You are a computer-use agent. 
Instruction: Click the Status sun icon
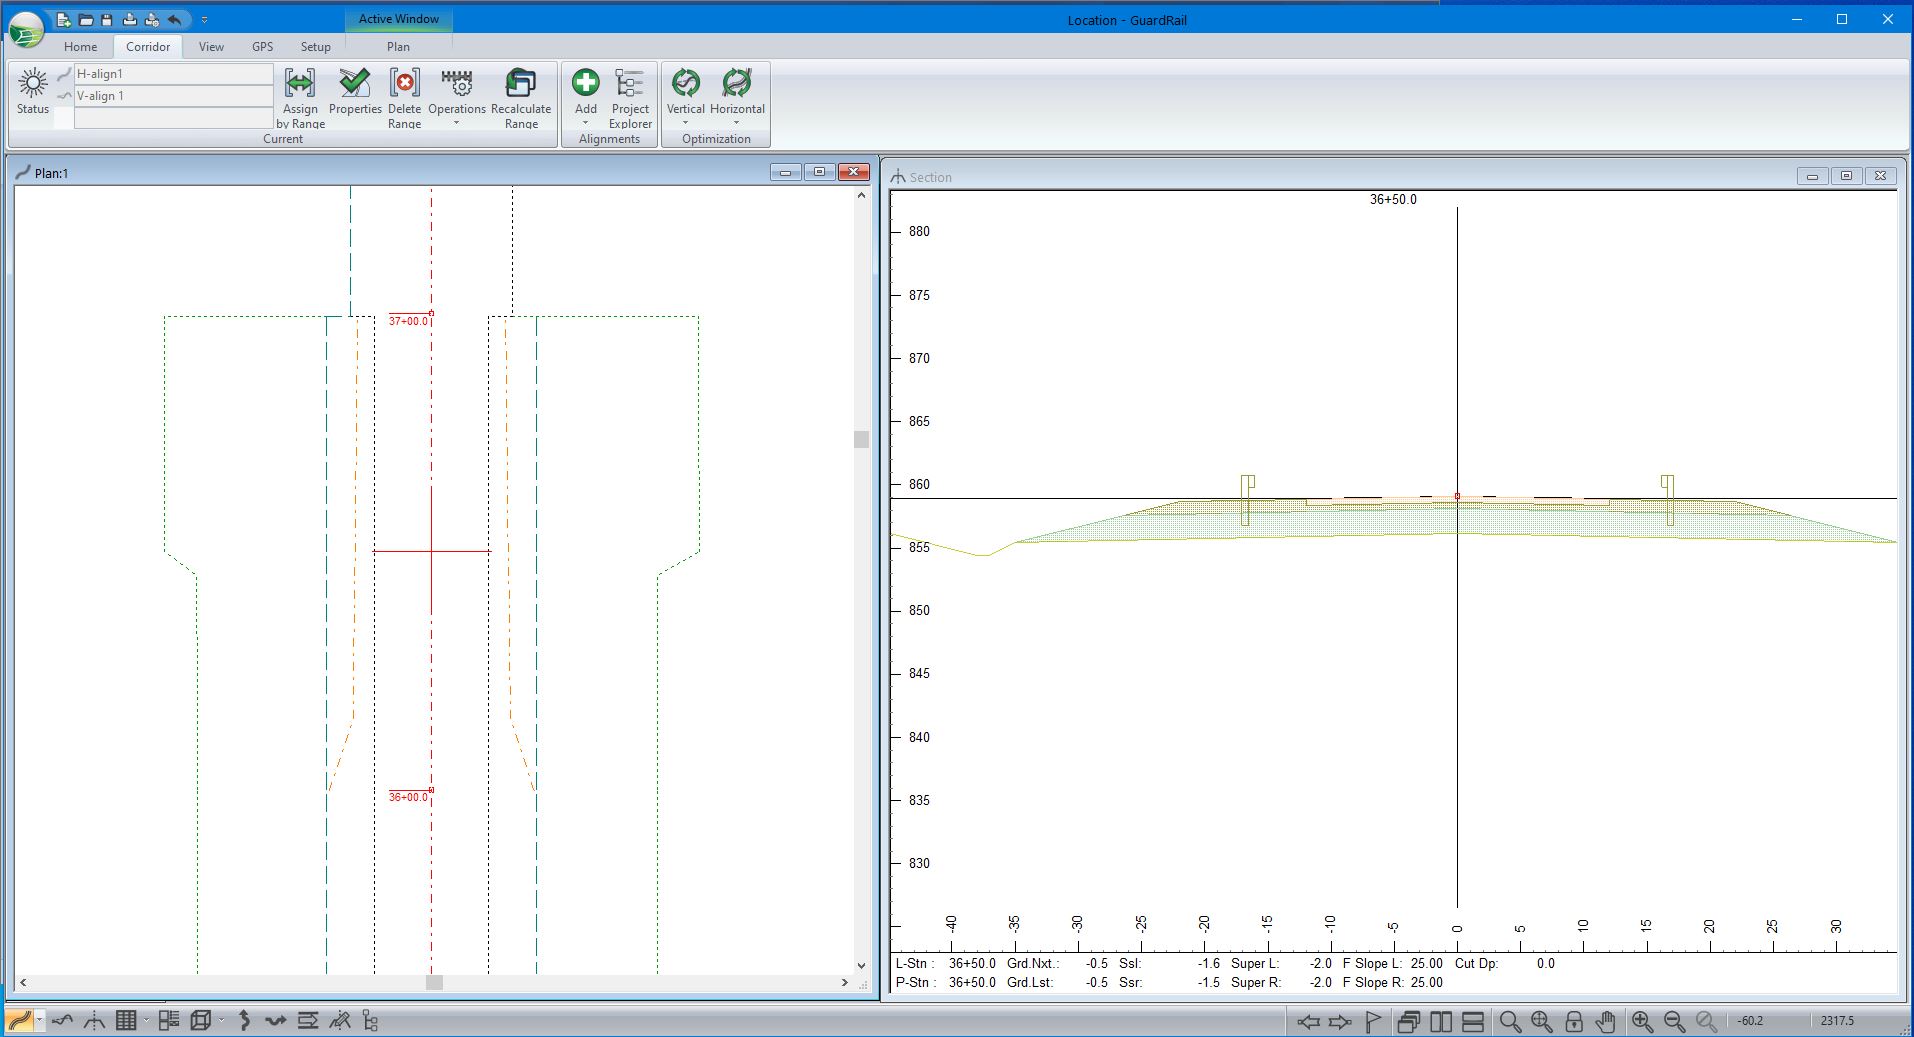click(33, 82)
